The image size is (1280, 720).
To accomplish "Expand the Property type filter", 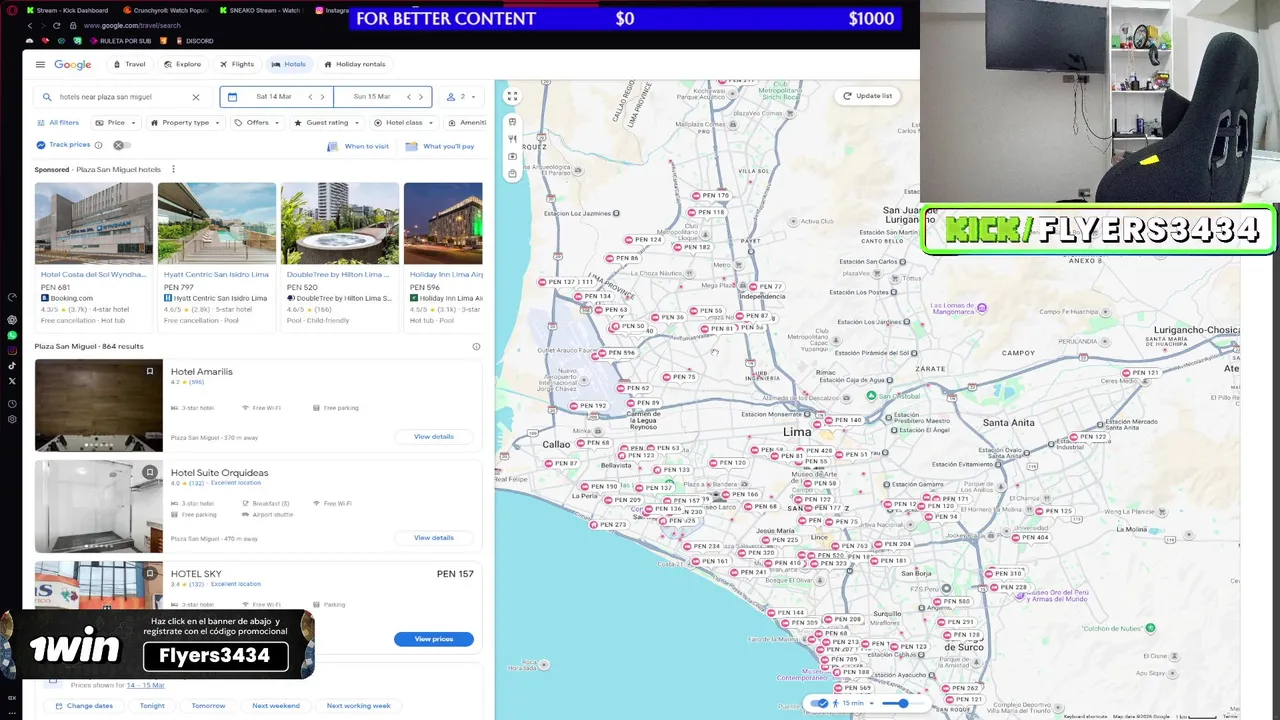I will [x=185, y=123].
